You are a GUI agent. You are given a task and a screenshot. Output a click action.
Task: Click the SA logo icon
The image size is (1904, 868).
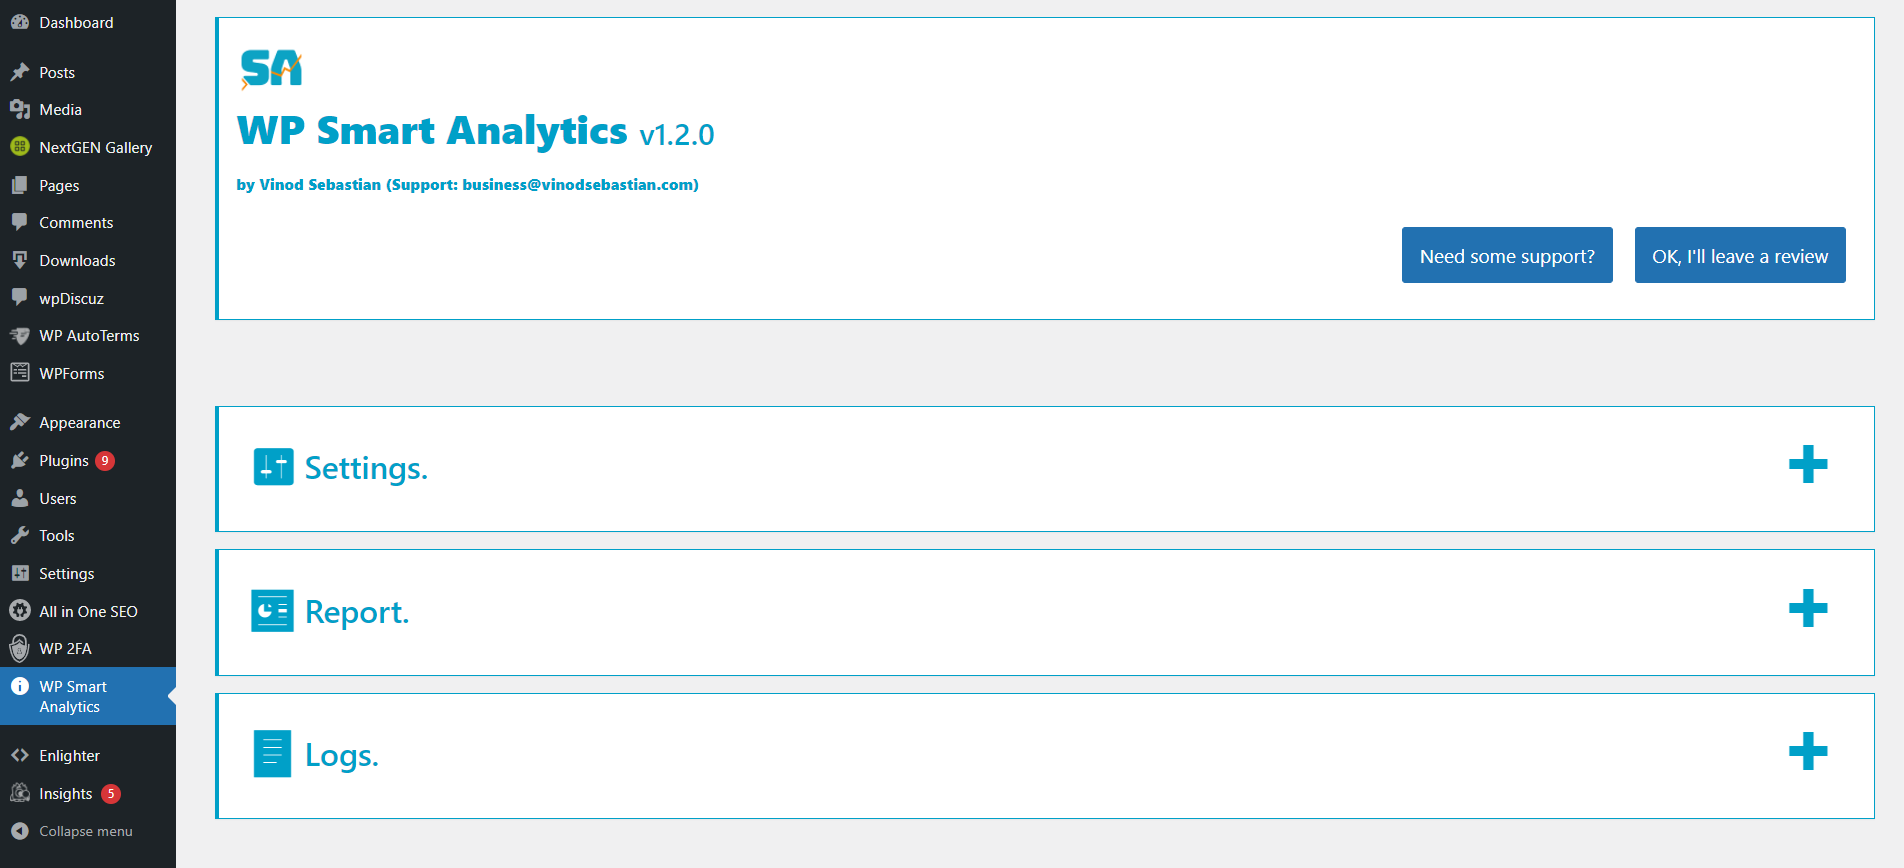point(271,69)
